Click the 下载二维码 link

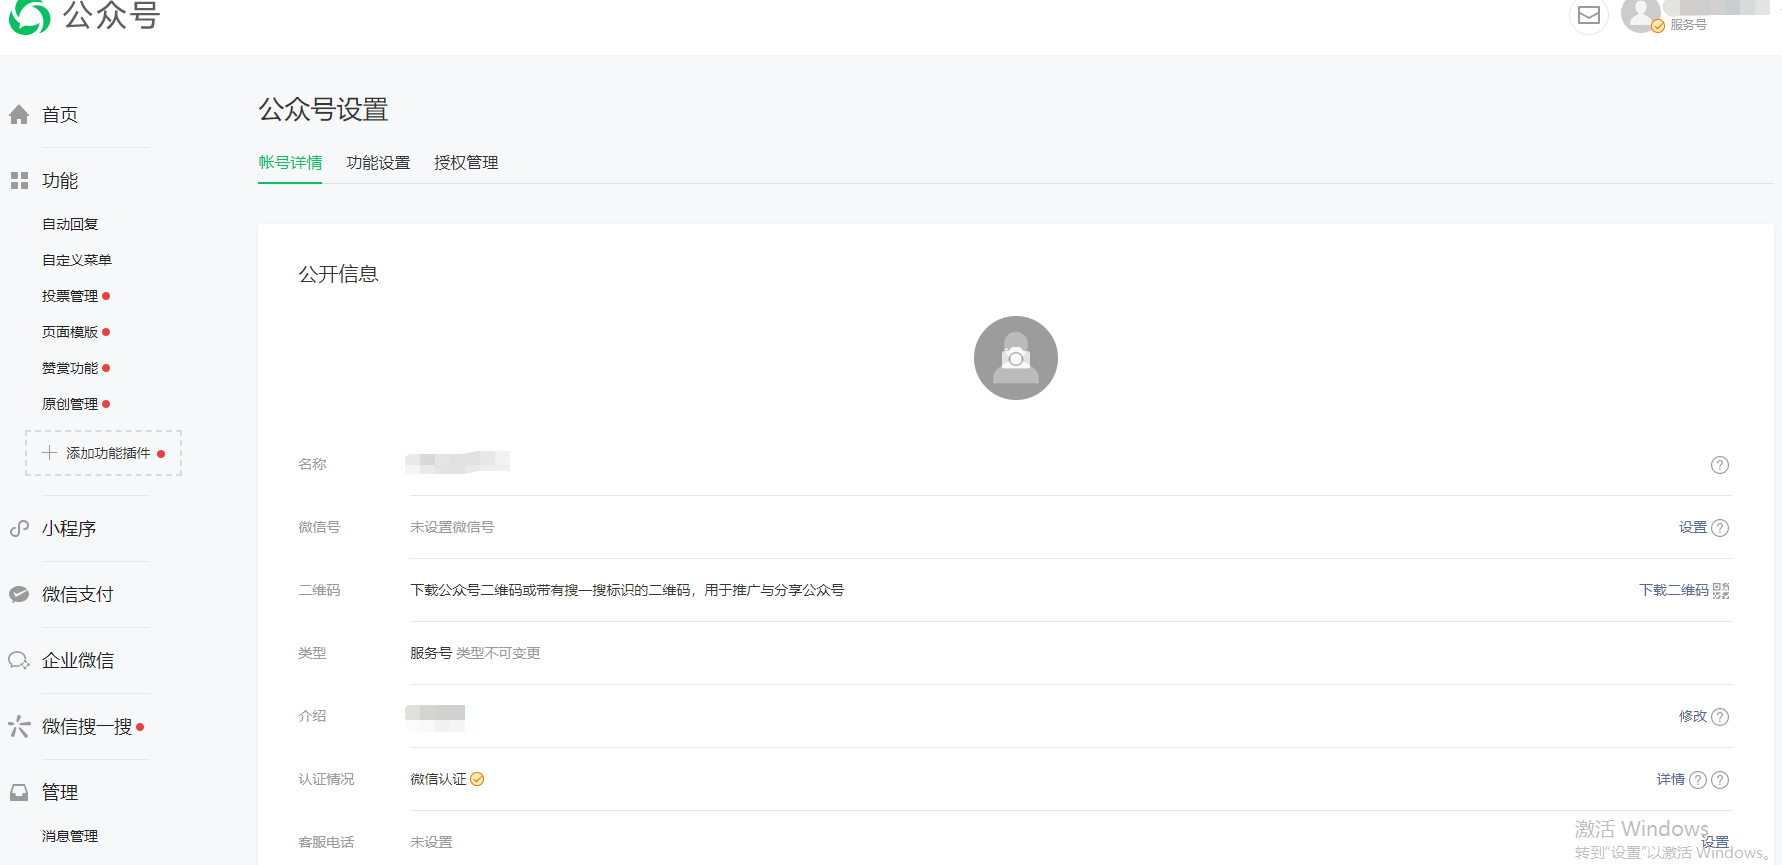1674,590
